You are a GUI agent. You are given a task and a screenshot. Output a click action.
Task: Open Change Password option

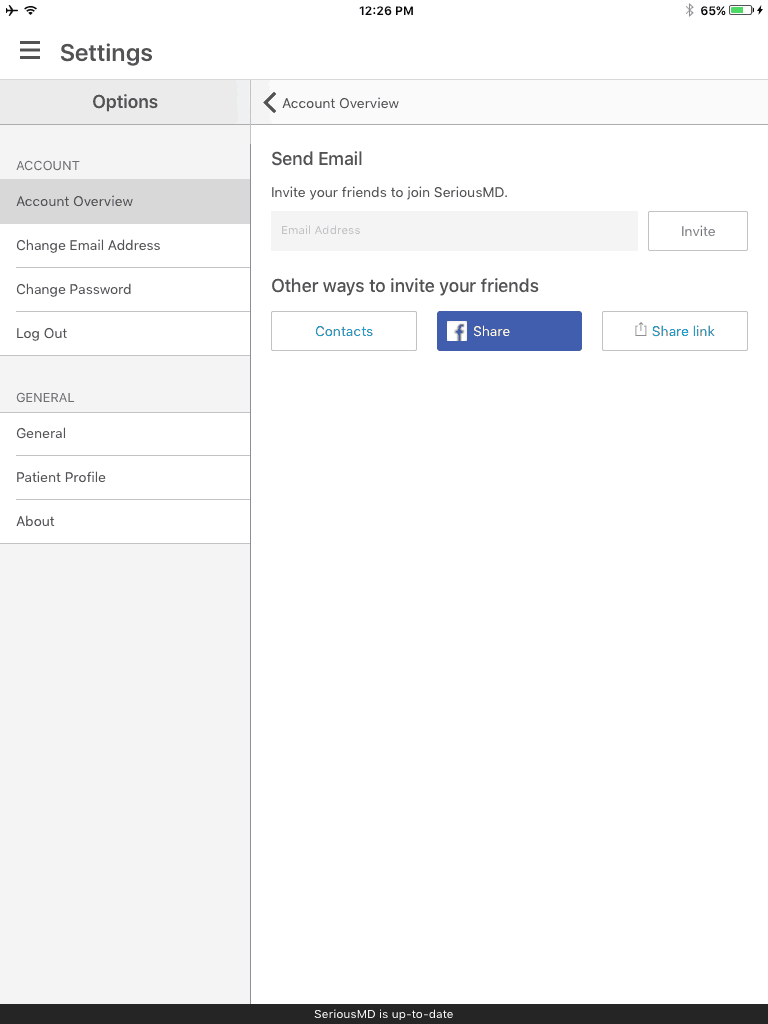(x=125, y=289)
